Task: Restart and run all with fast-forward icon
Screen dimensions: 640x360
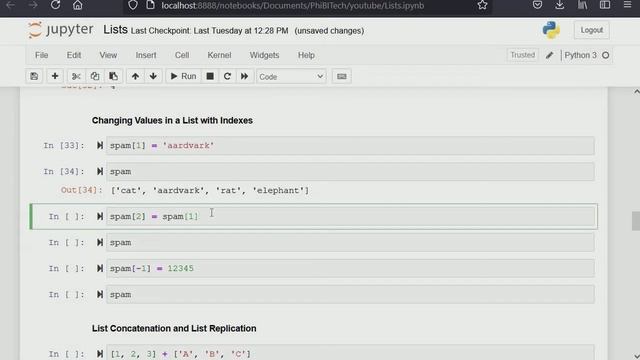Action: [244, 76]
